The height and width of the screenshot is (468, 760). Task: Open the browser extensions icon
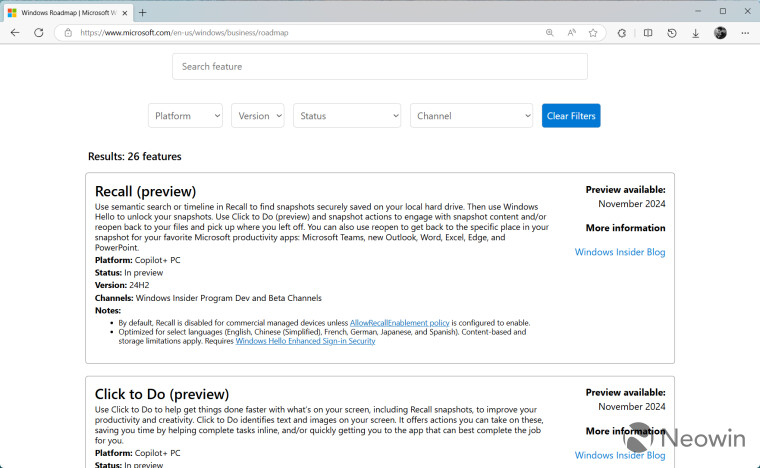tap(622, 32)
